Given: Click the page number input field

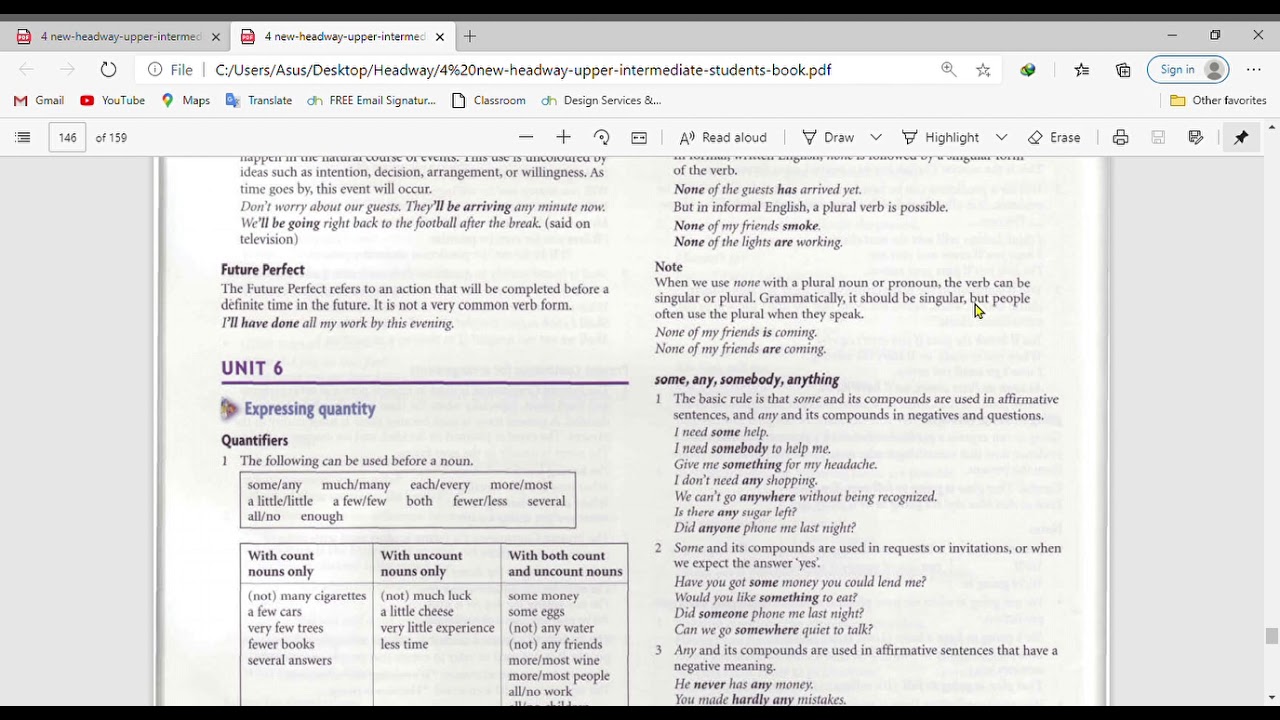Looking at the screenshot, I should coord(67,138).
